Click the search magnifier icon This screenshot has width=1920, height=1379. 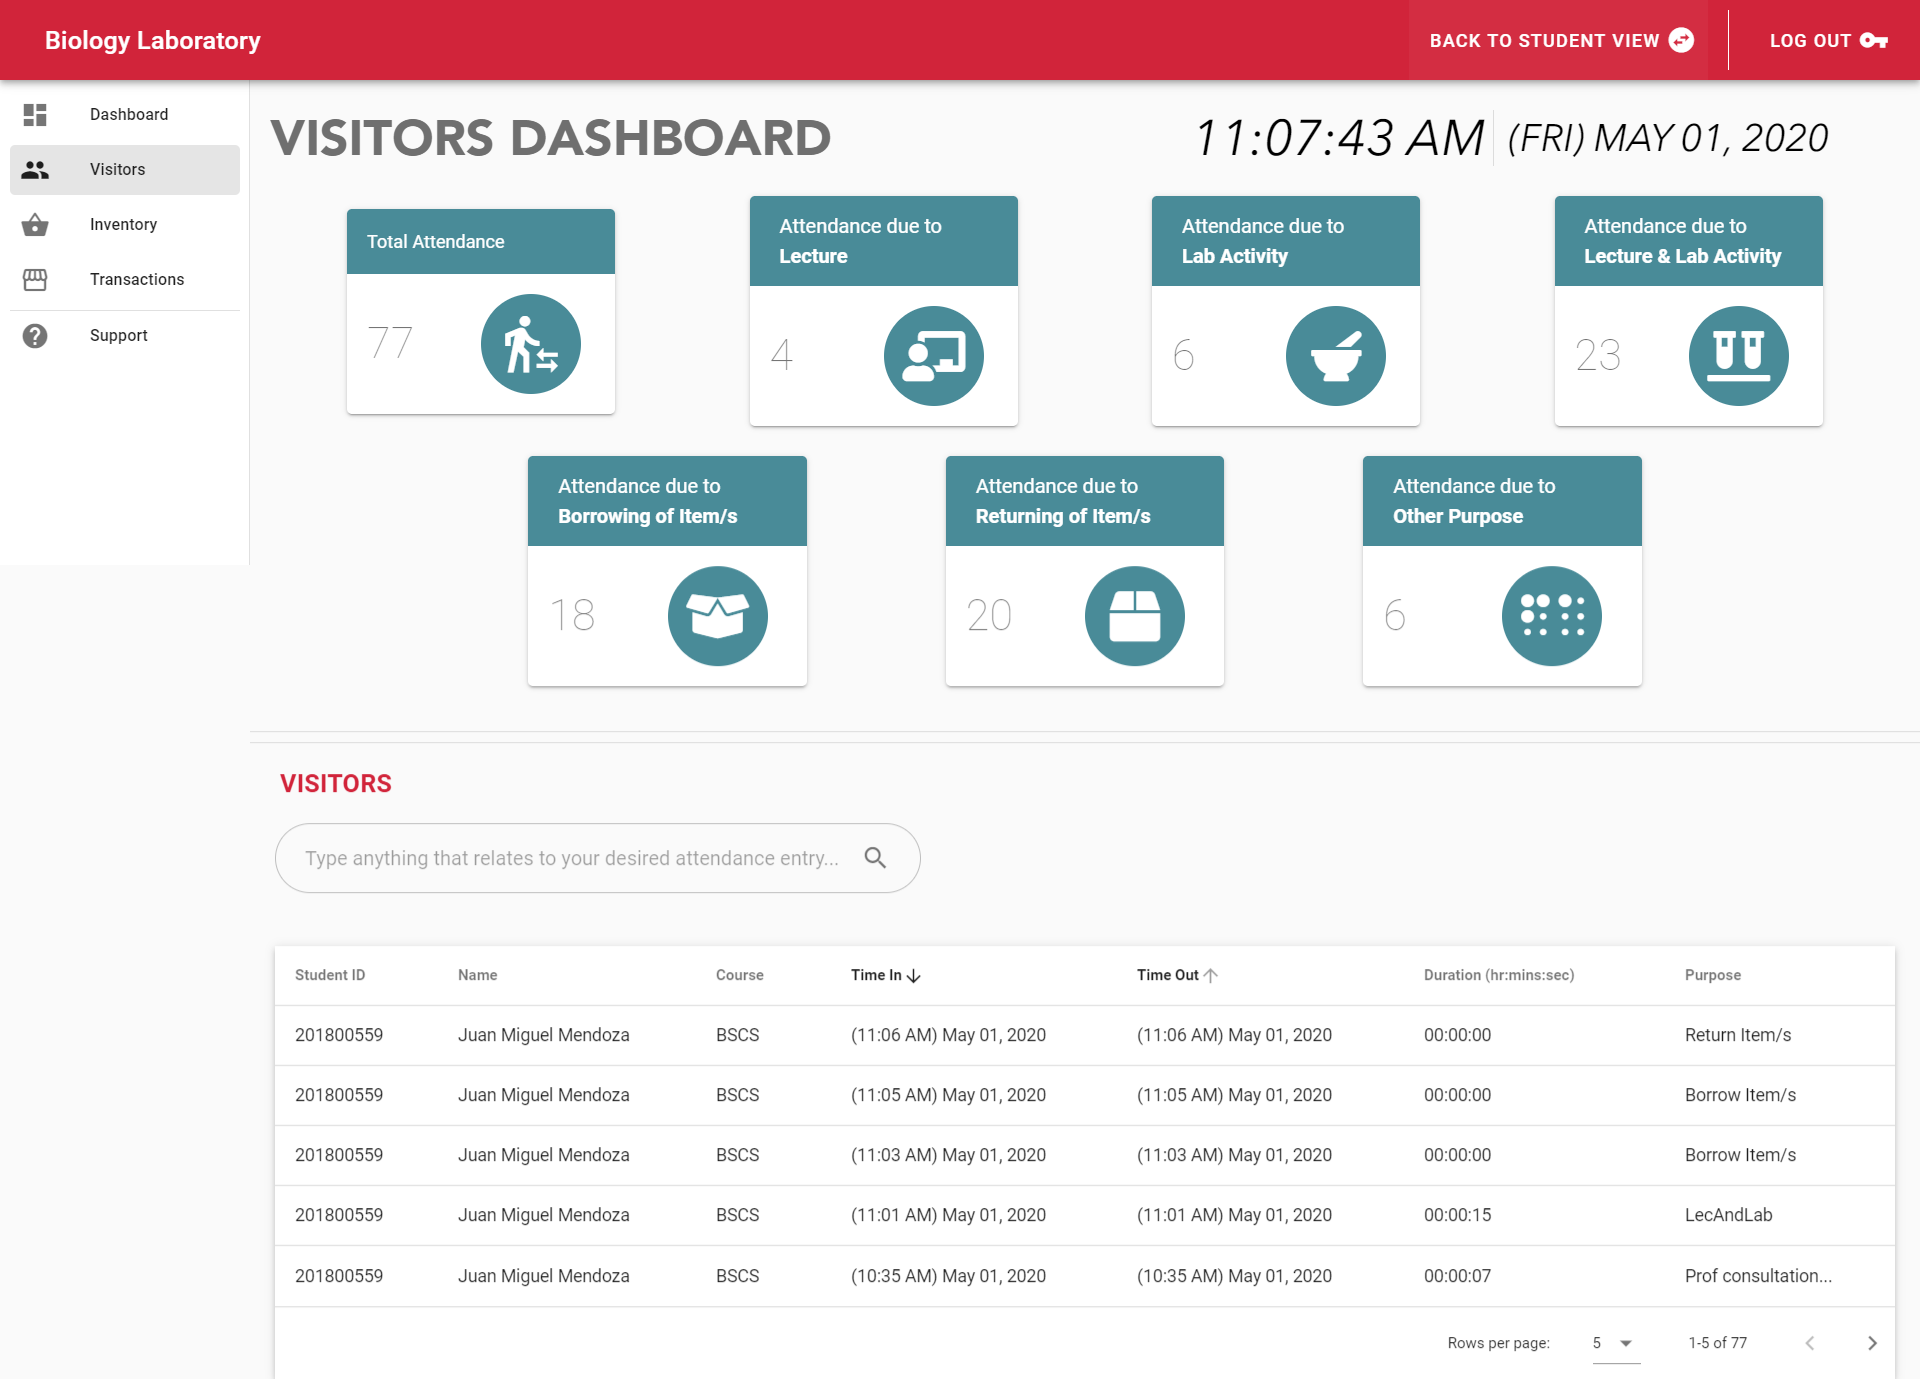pyautogui.click(x=875, y=858)
